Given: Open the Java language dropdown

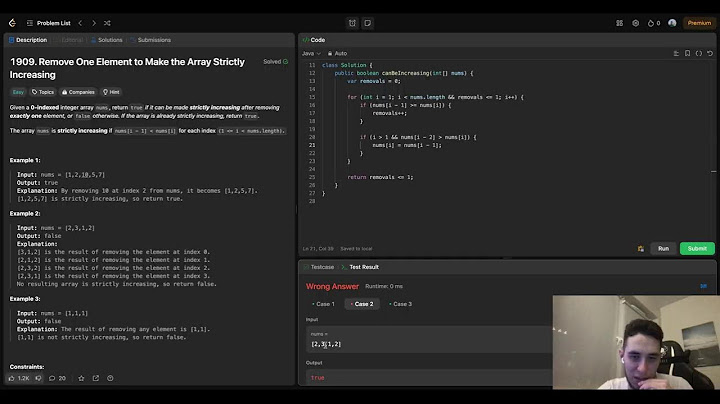Looking at the screenshot, I should pos(311,53).
